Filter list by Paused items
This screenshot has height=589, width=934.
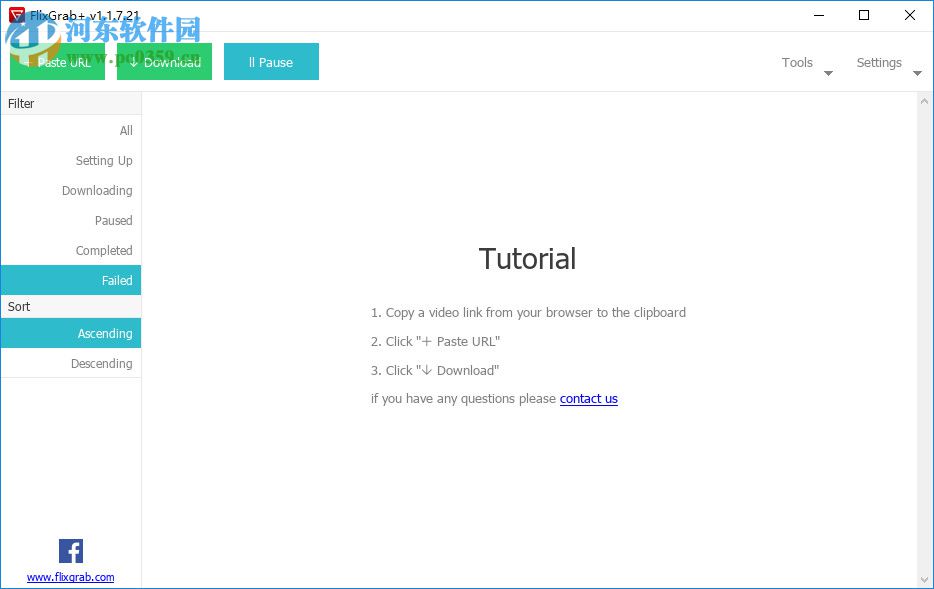click(x=71, y=220)
